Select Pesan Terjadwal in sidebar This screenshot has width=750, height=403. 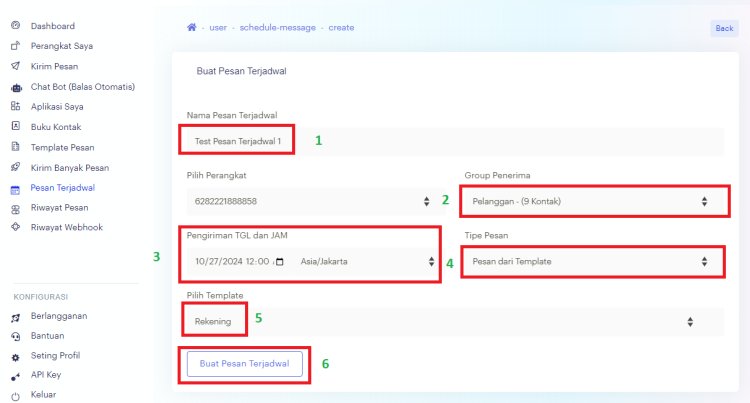click(63, 187)
